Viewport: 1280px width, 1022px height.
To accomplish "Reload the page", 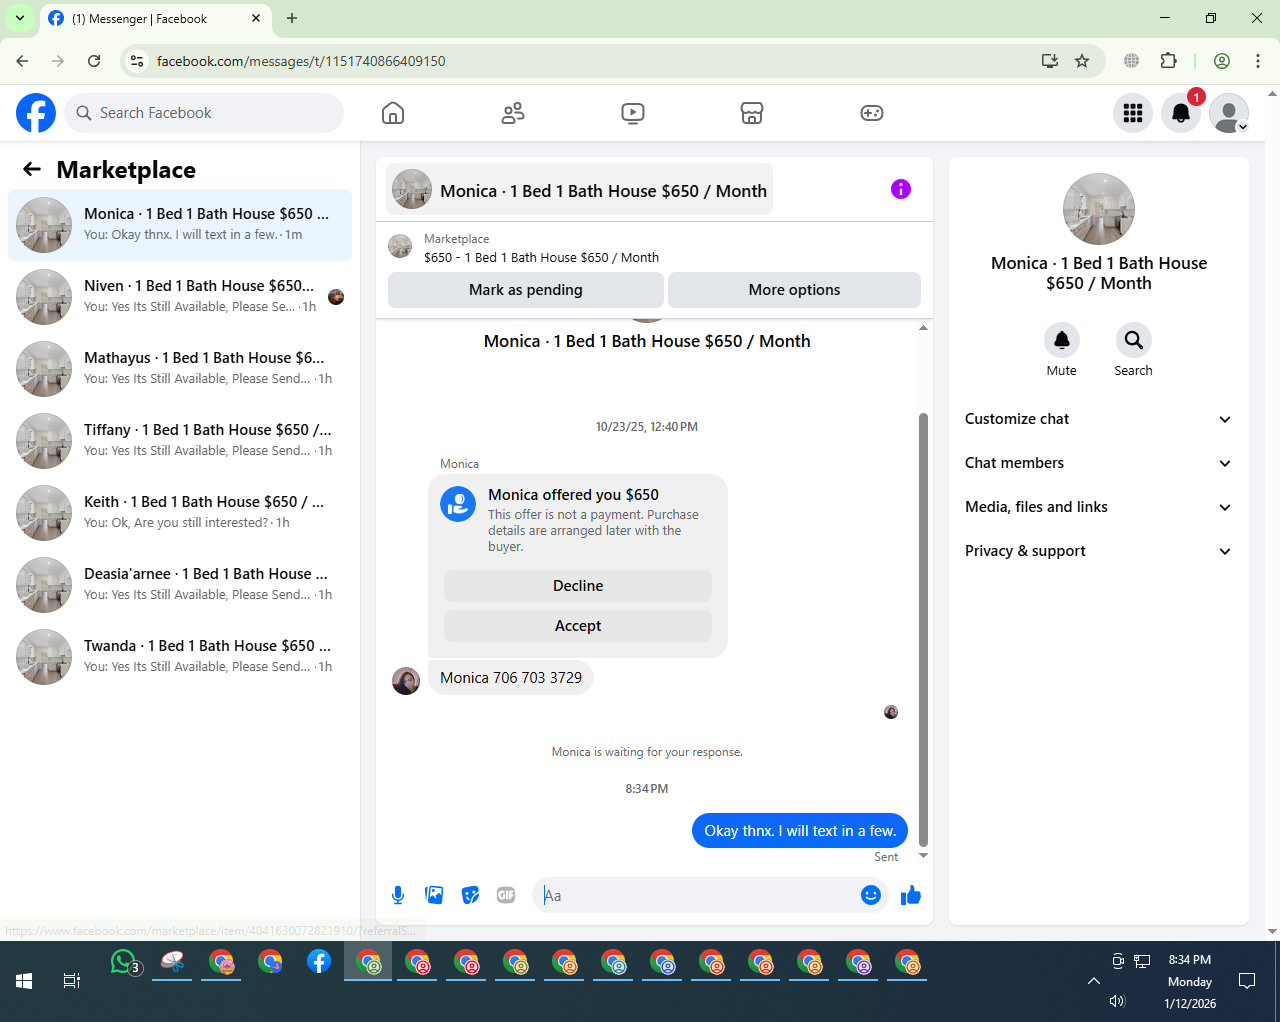I will coord(94,61).
